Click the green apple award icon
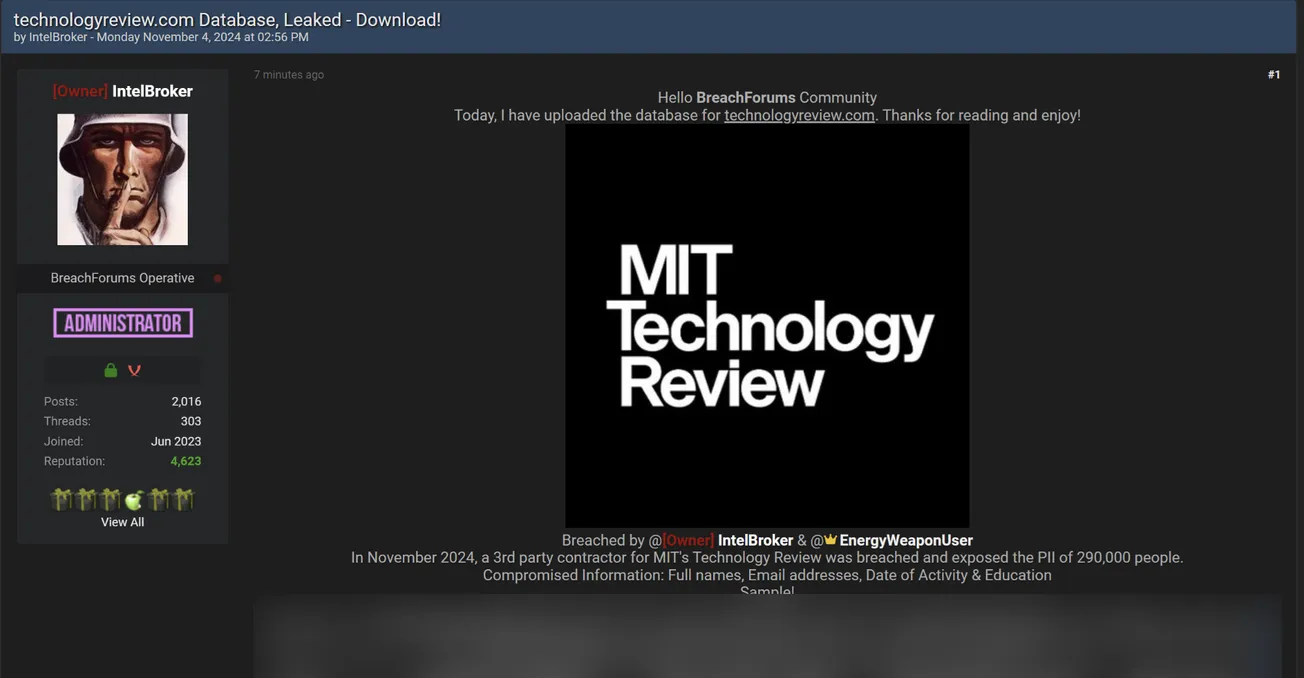The image size is (1304, 678). (134, 500)
